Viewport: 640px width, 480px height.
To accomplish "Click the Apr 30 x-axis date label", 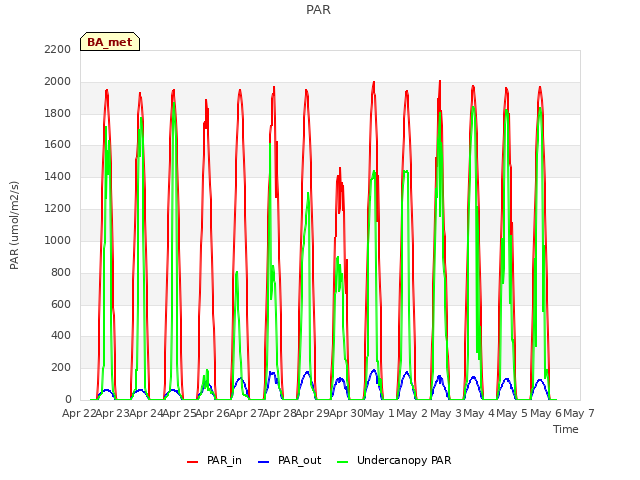I will tap(346, 413).
